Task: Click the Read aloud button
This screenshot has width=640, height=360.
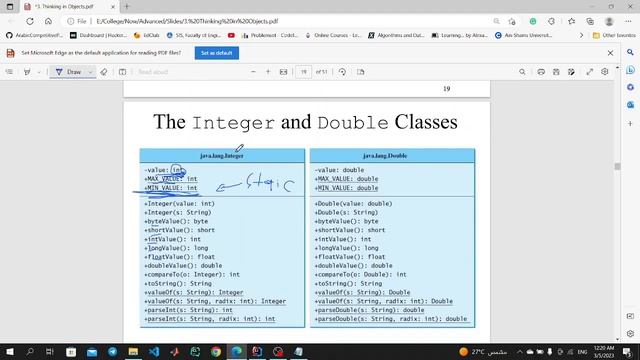Action: click(153, 72)
